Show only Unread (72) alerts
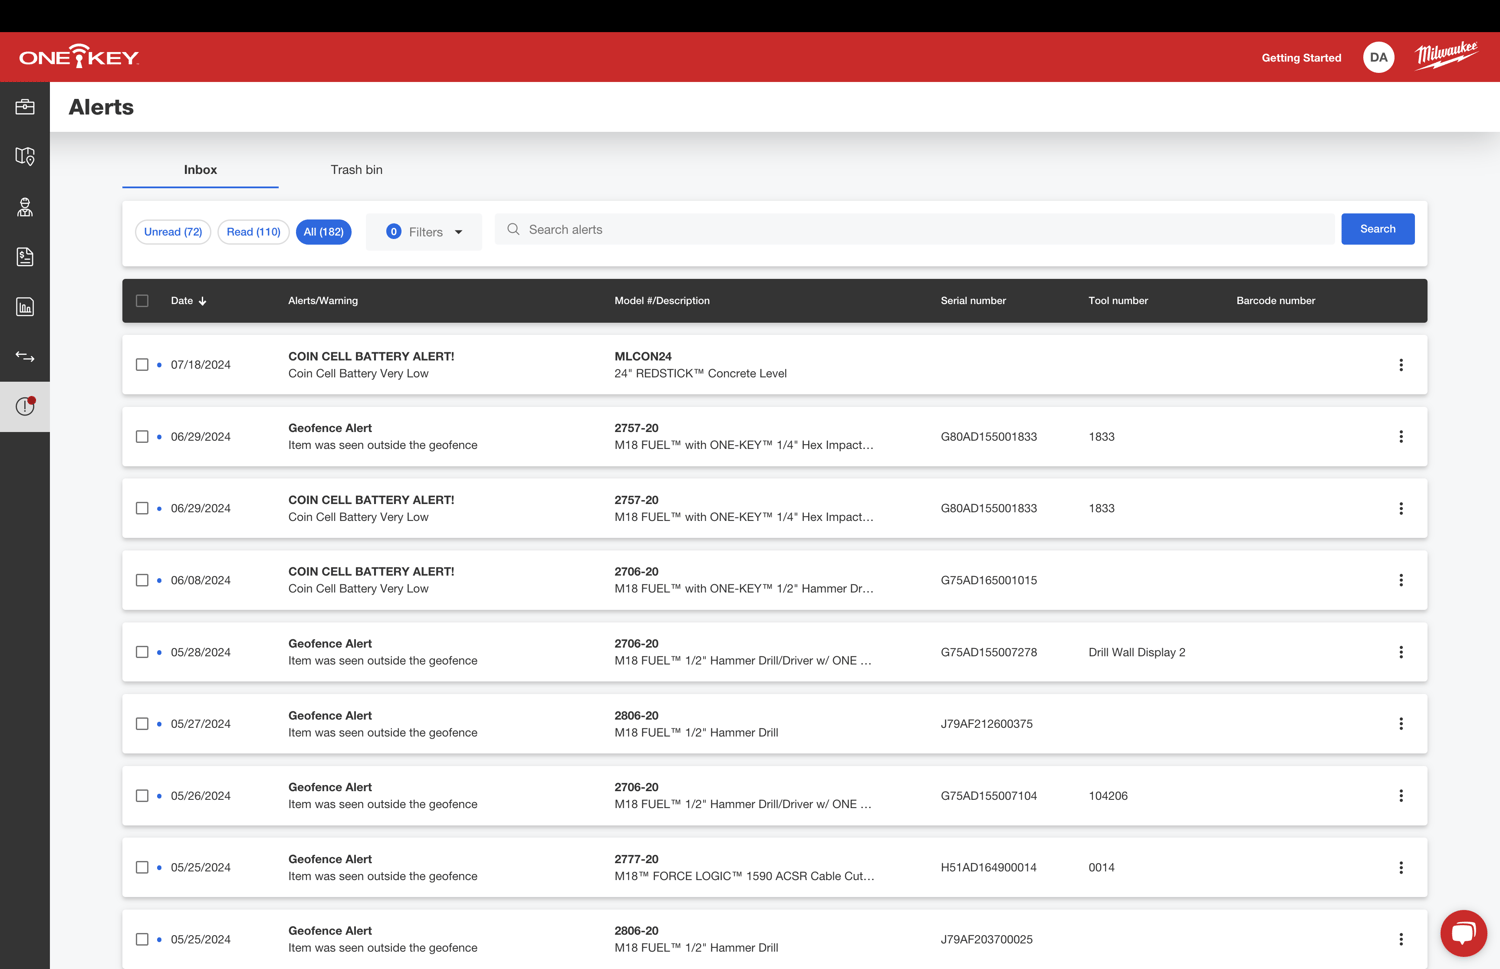The image size is (1500, 969). 172,231
